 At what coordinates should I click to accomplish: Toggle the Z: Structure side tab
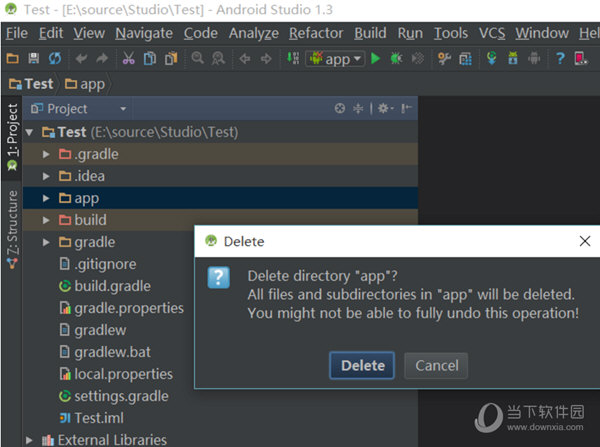click(x=12, y=230)
